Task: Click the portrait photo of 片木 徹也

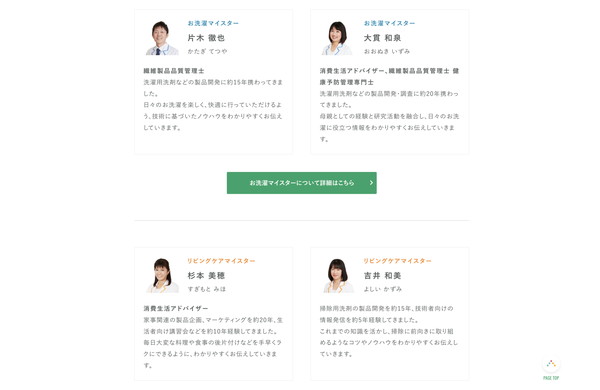Action: click(x=162, y=38)
